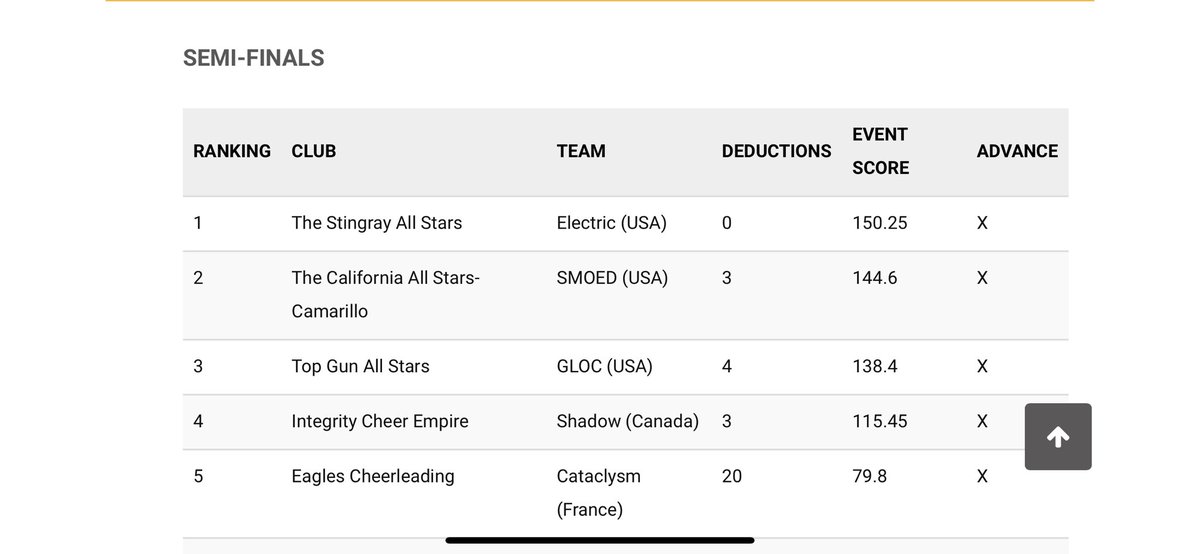The height and width of the screenshot is (554, 1200).
Task: Click the Shadow (Canada) team cell
Action: 627,421
